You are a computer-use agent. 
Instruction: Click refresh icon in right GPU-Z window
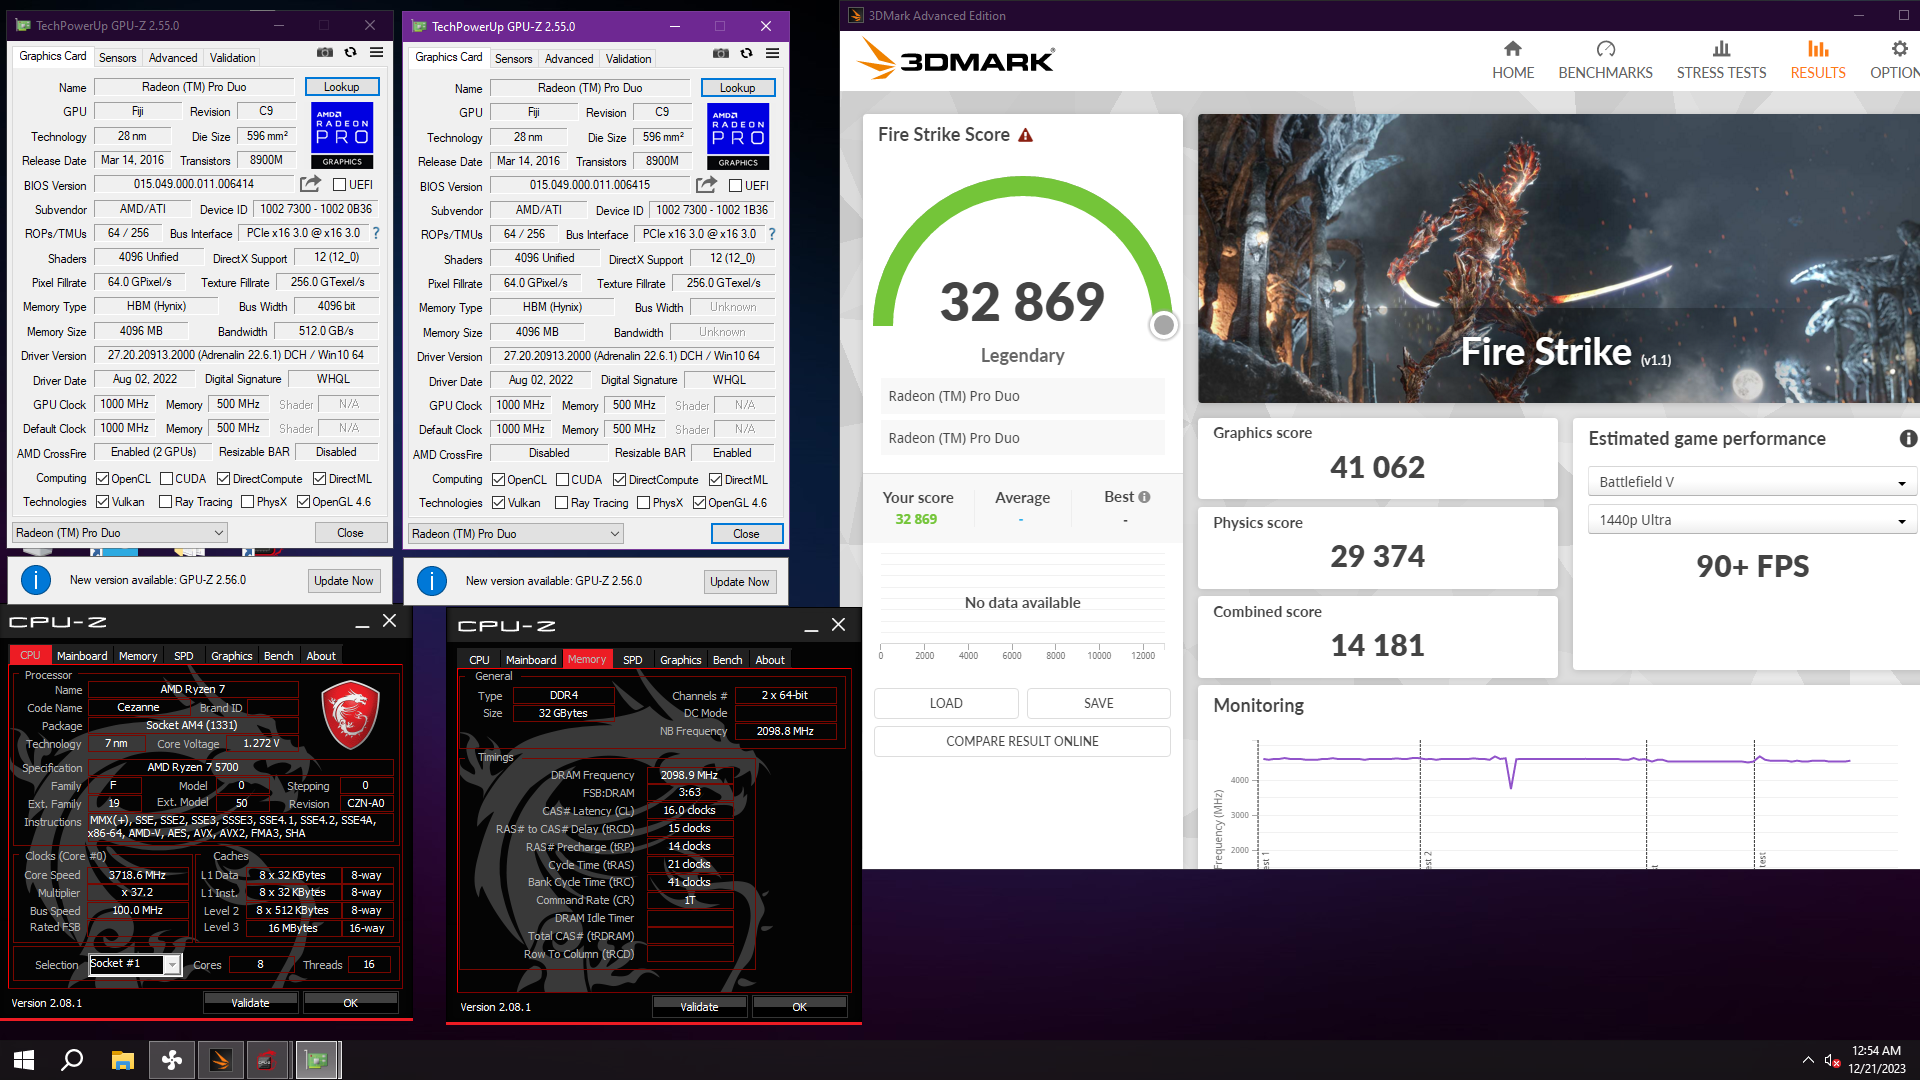point(747,53)
